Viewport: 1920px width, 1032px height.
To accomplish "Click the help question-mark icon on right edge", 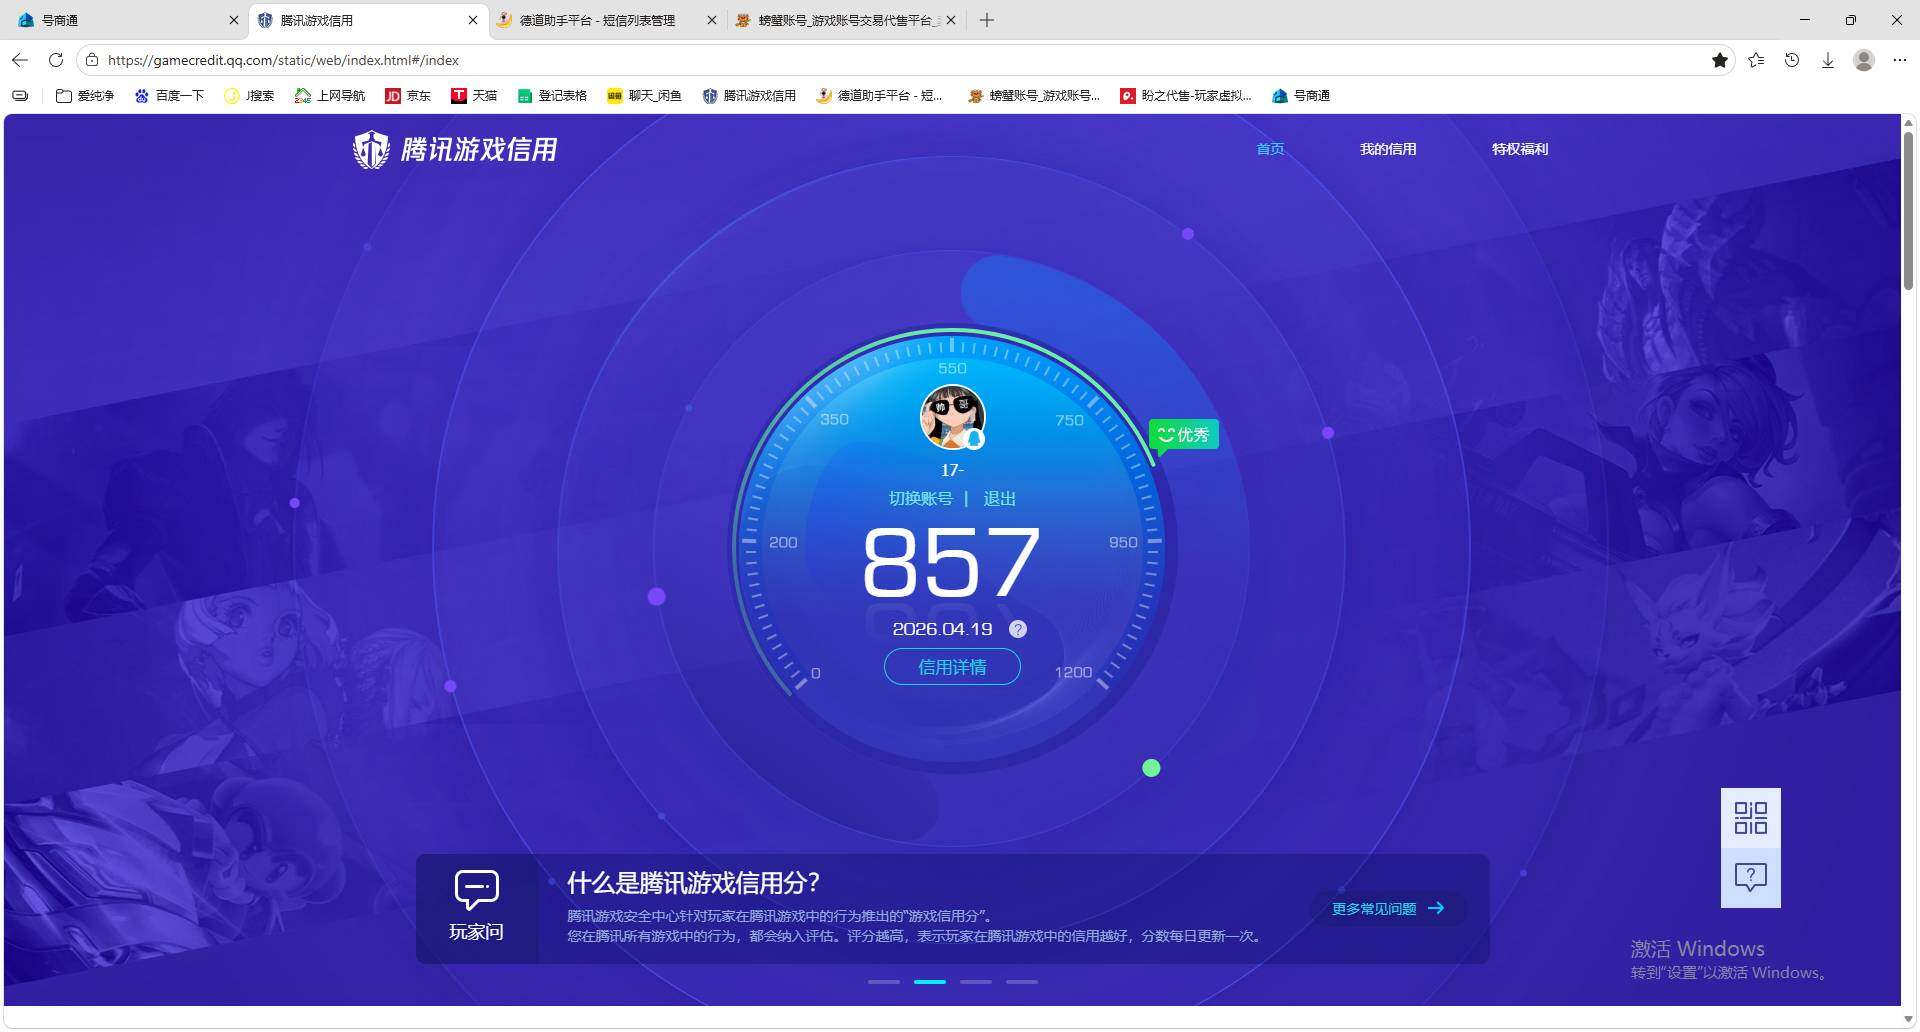I will [x=1750, y=877].
